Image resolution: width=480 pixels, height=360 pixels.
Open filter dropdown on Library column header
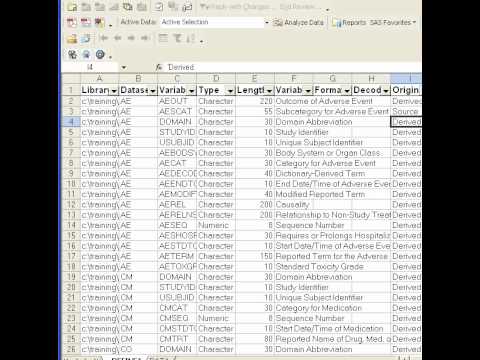pyautogui.click(x=114, y=91)
